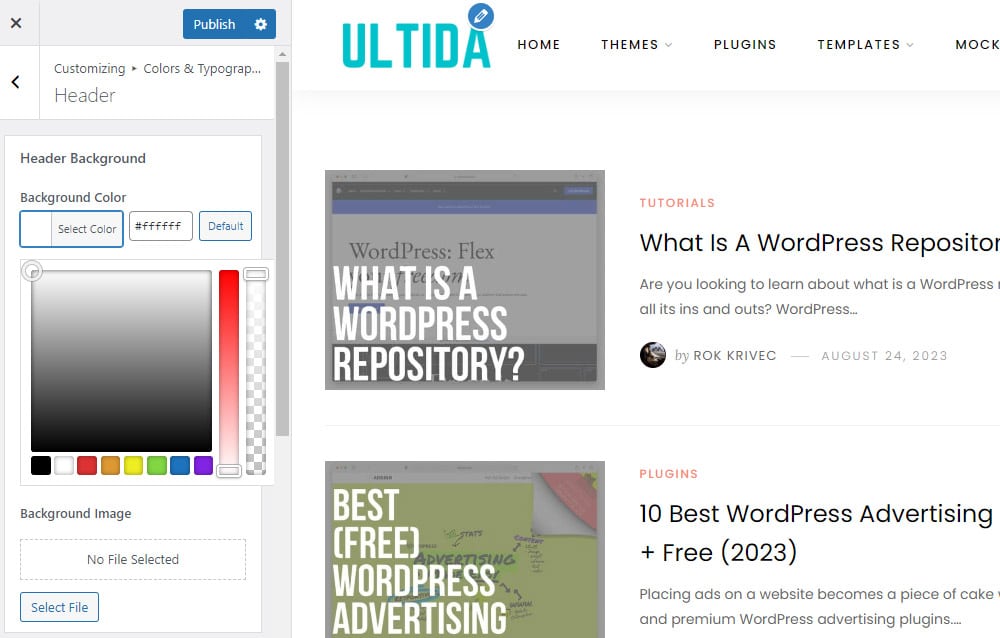Click the scrollbar up arrow
The width and height of the screenshot is (1000, 638).
tap(283, 55)
